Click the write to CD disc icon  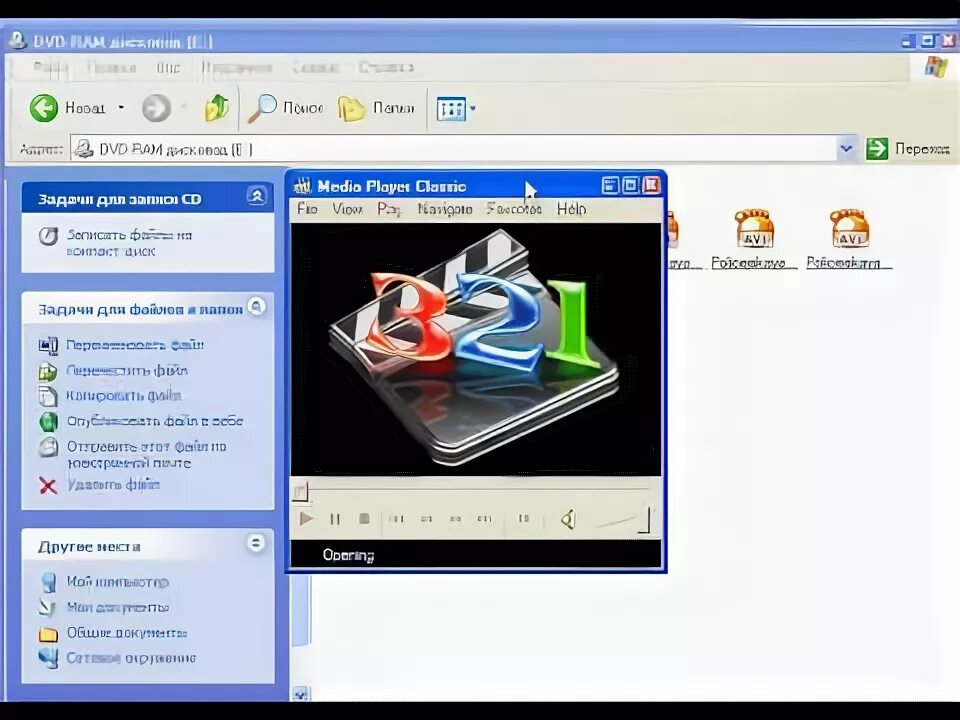48,236
